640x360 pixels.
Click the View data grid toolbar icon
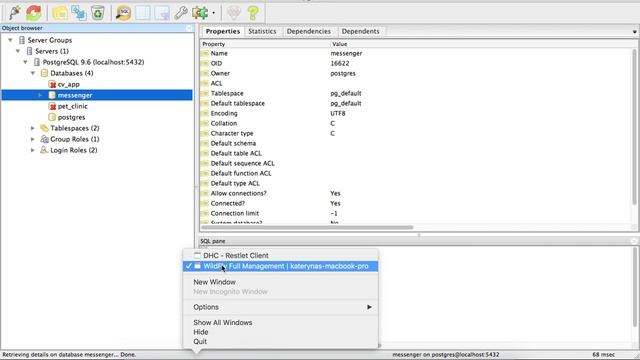pyautogui.click(x=143, y=13)
